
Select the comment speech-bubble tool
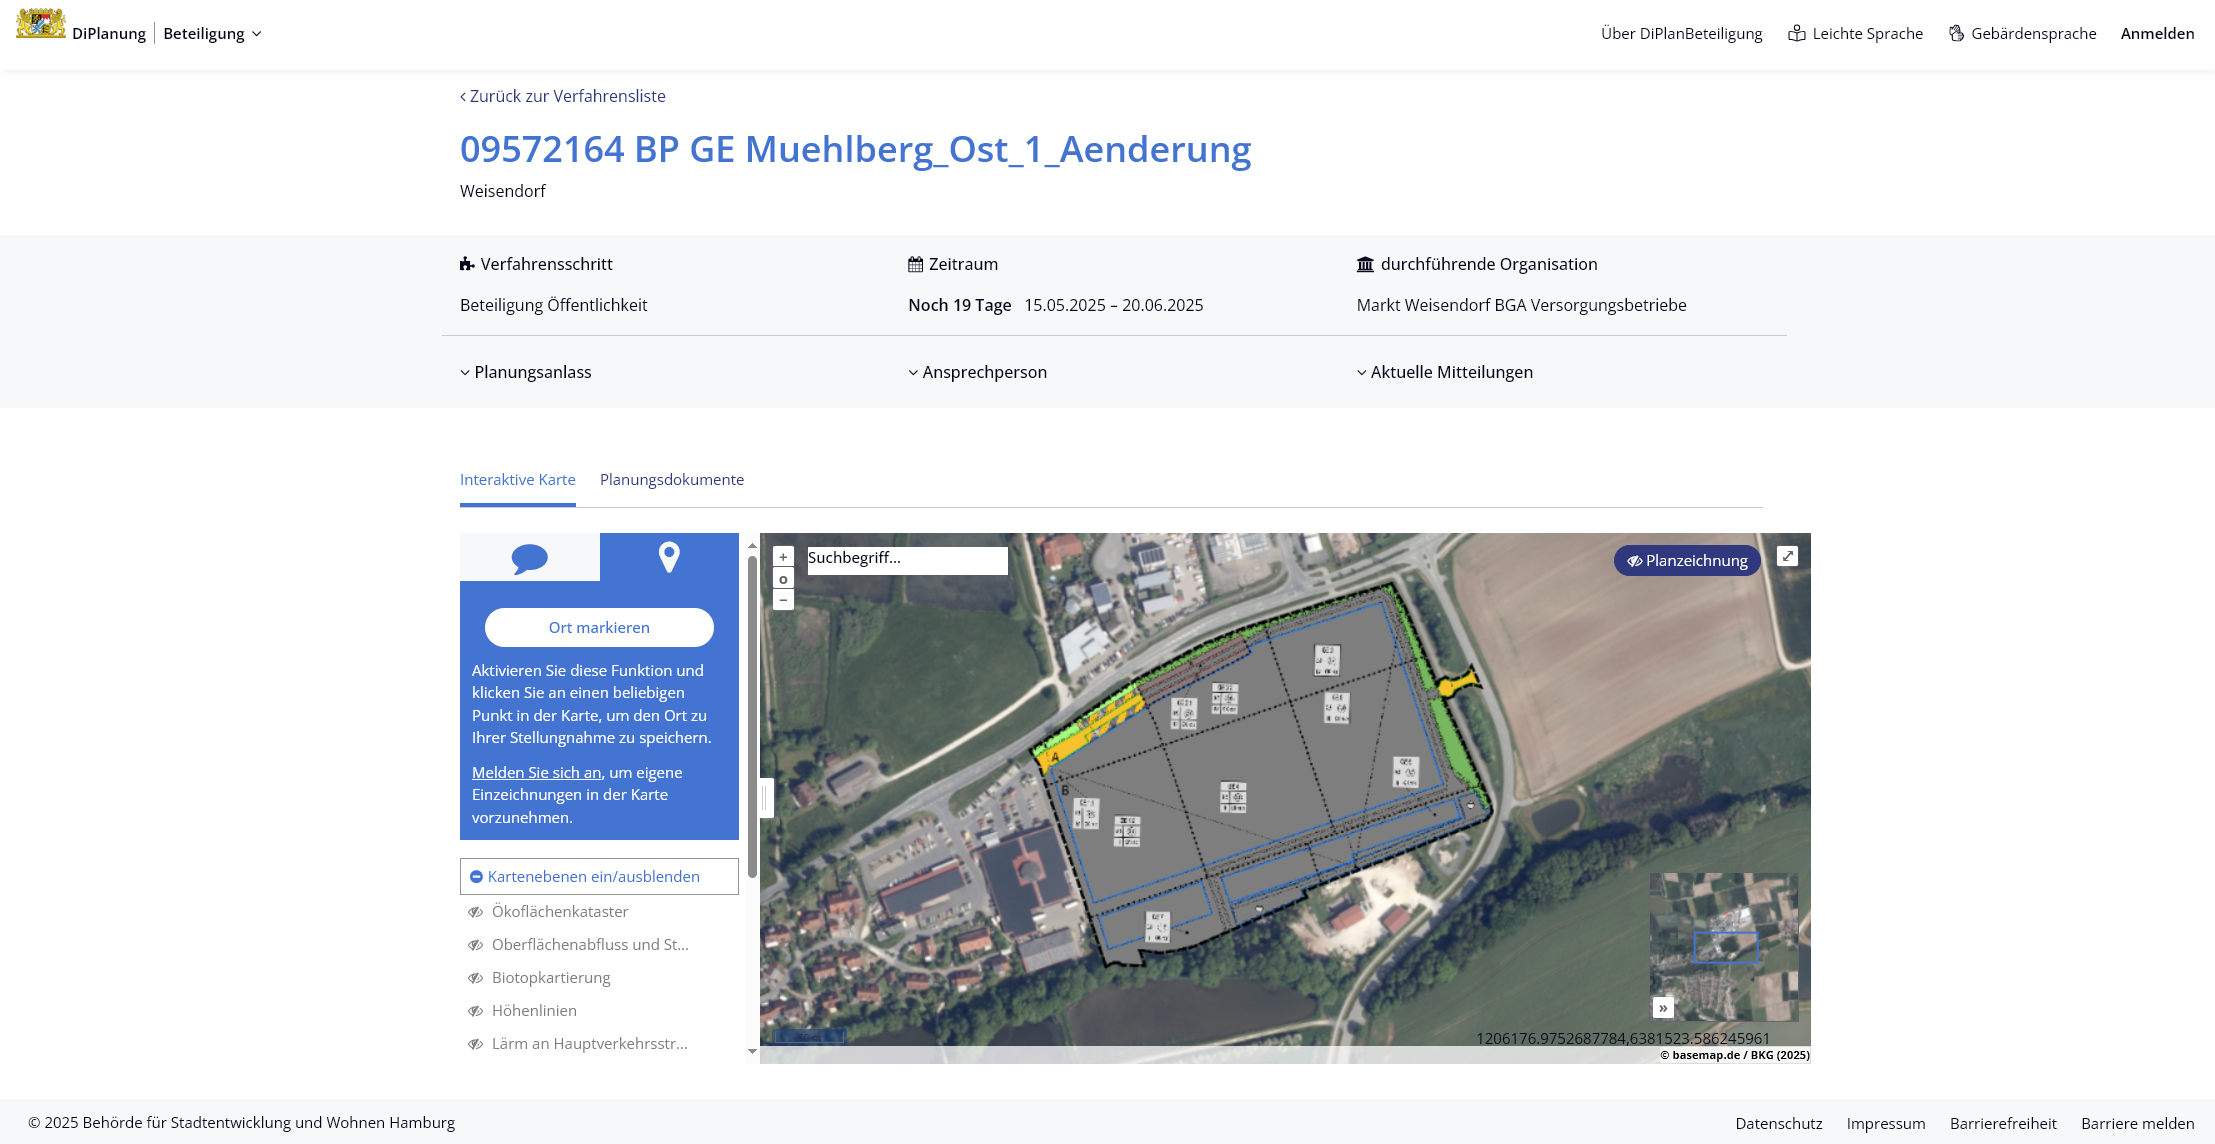tap(529, 557)
